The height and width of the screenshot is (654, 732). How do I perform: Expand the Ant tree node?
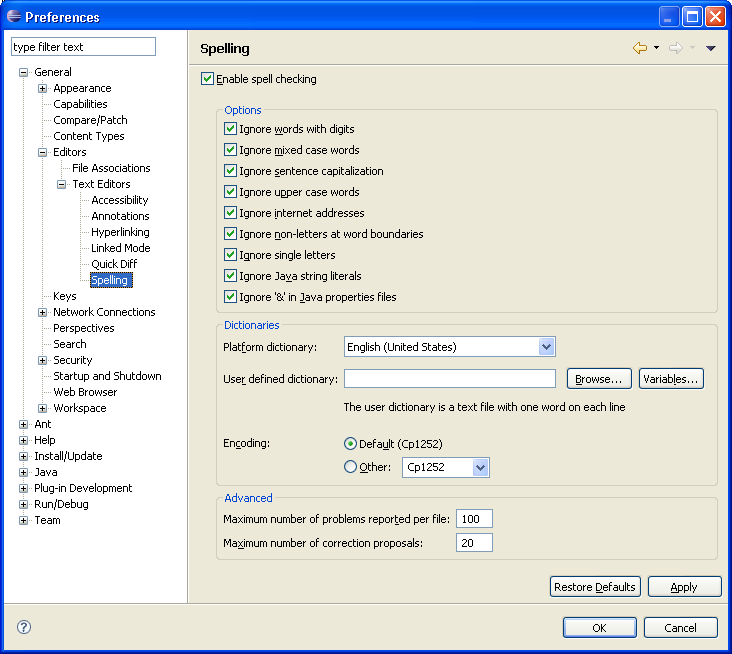pyautogui.click(x=23, y=424)
